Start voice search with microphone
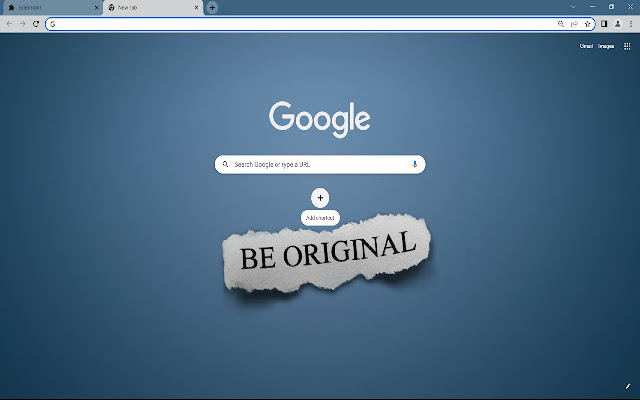The width and height of the screenshot is (640, 400). [x=415, y=164]
